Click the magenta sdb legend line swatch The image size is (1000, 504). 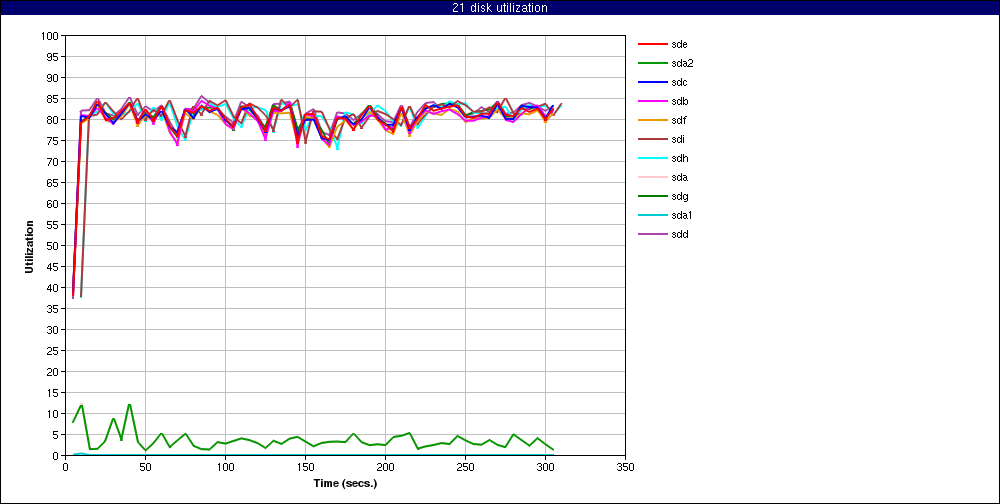pyautogui.click(x=651, y=101)
